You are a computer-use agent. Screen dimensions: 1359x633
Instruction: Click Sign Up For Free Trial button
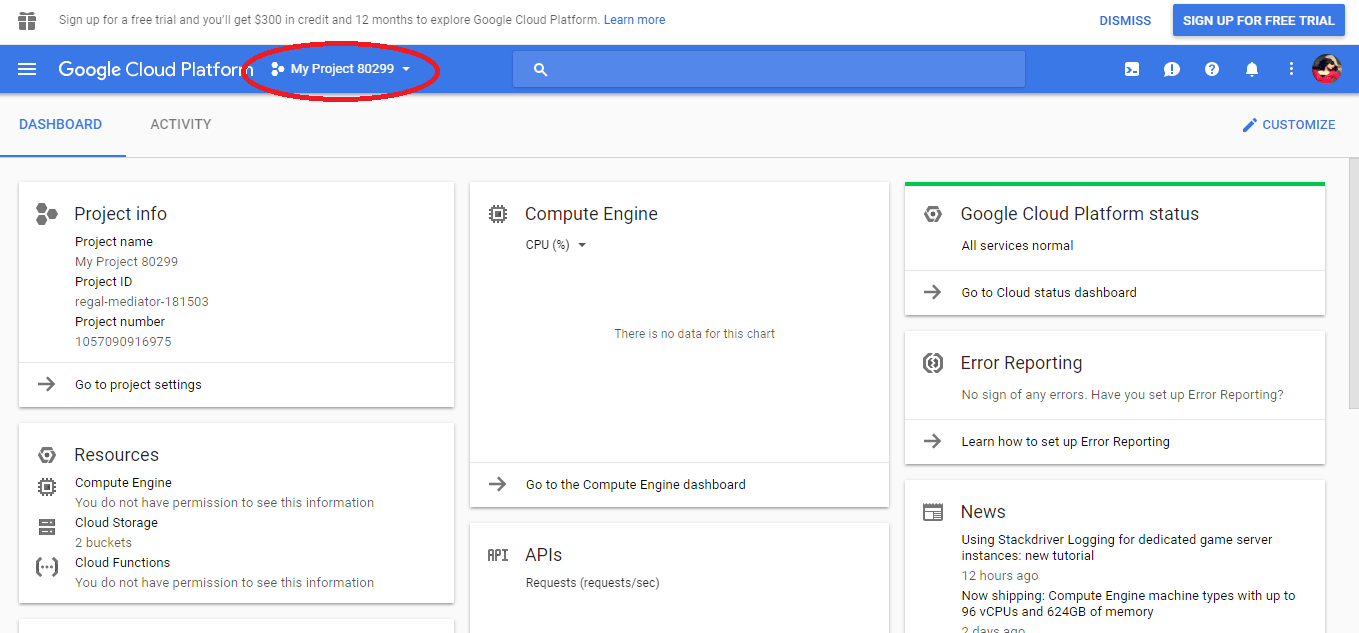click(x=1258, y=20)
